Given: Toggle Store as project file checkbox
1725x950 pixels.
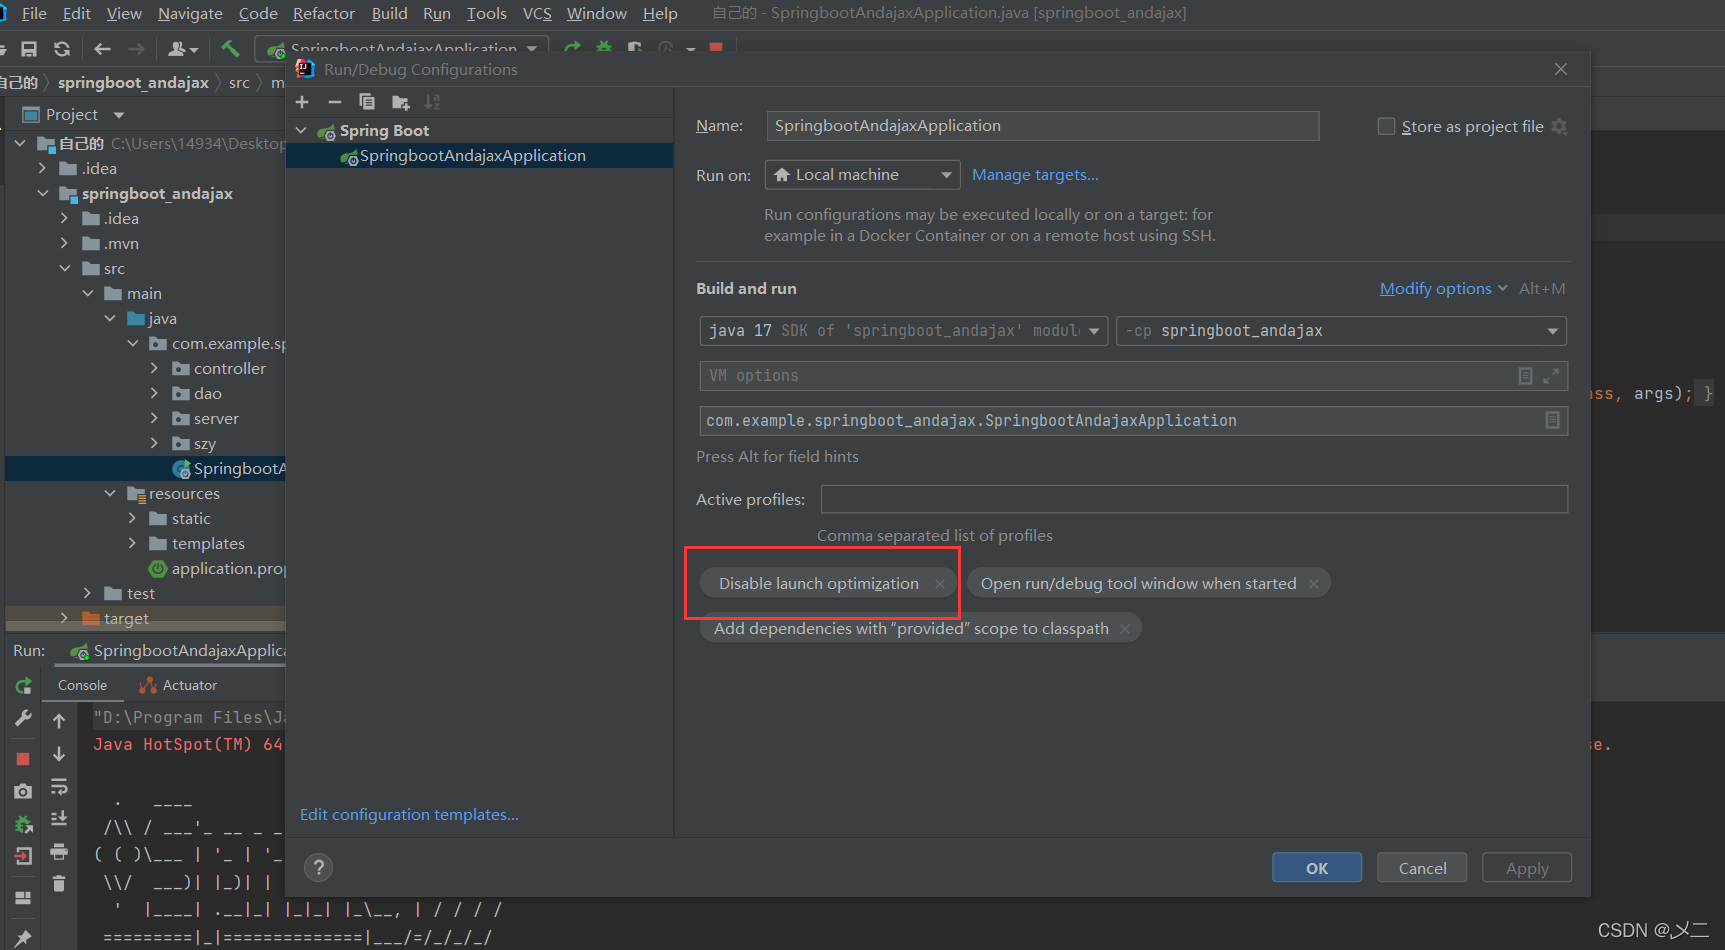Looking at the screenshot, I should point(1386,126).
